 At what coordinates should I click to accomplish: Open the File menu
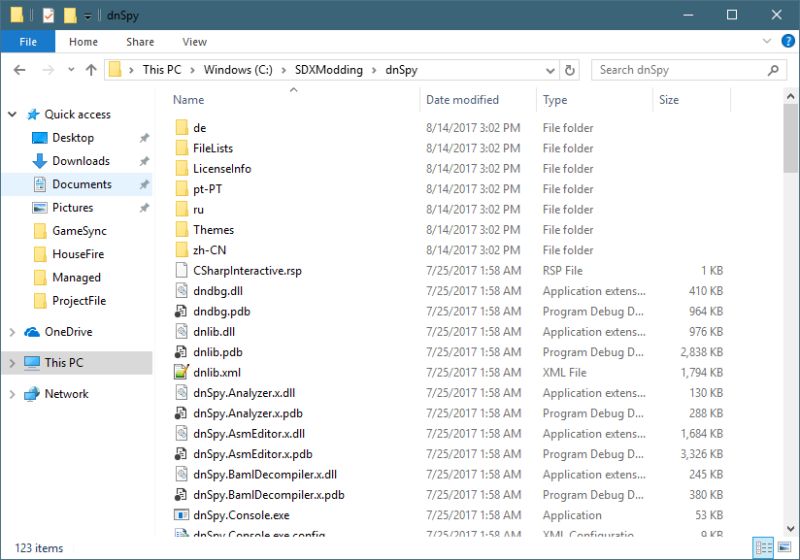point(28,42)
